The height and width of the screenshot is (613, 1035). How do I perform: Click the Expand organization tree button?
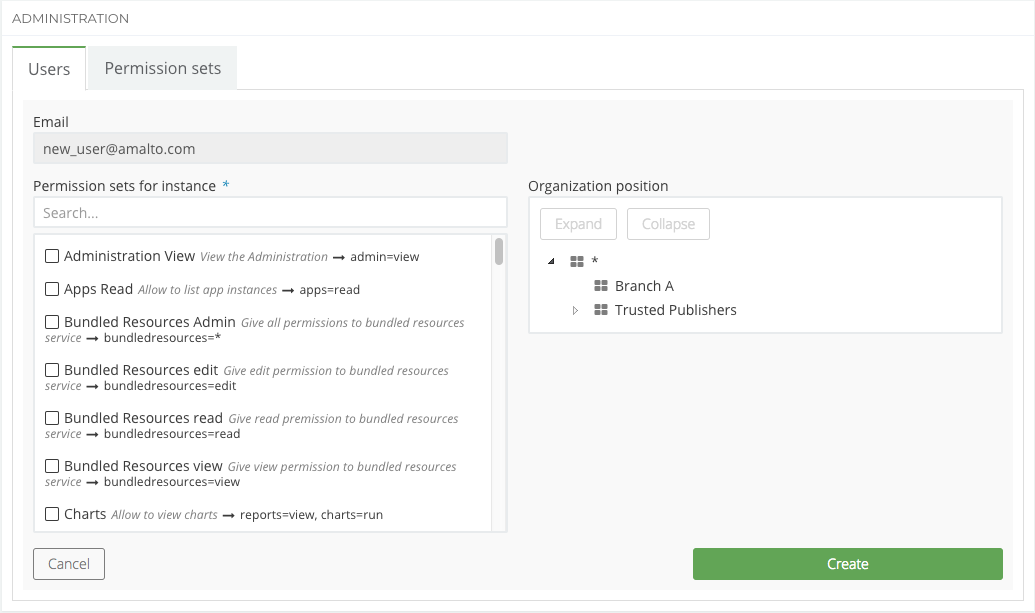pos(578,224)
